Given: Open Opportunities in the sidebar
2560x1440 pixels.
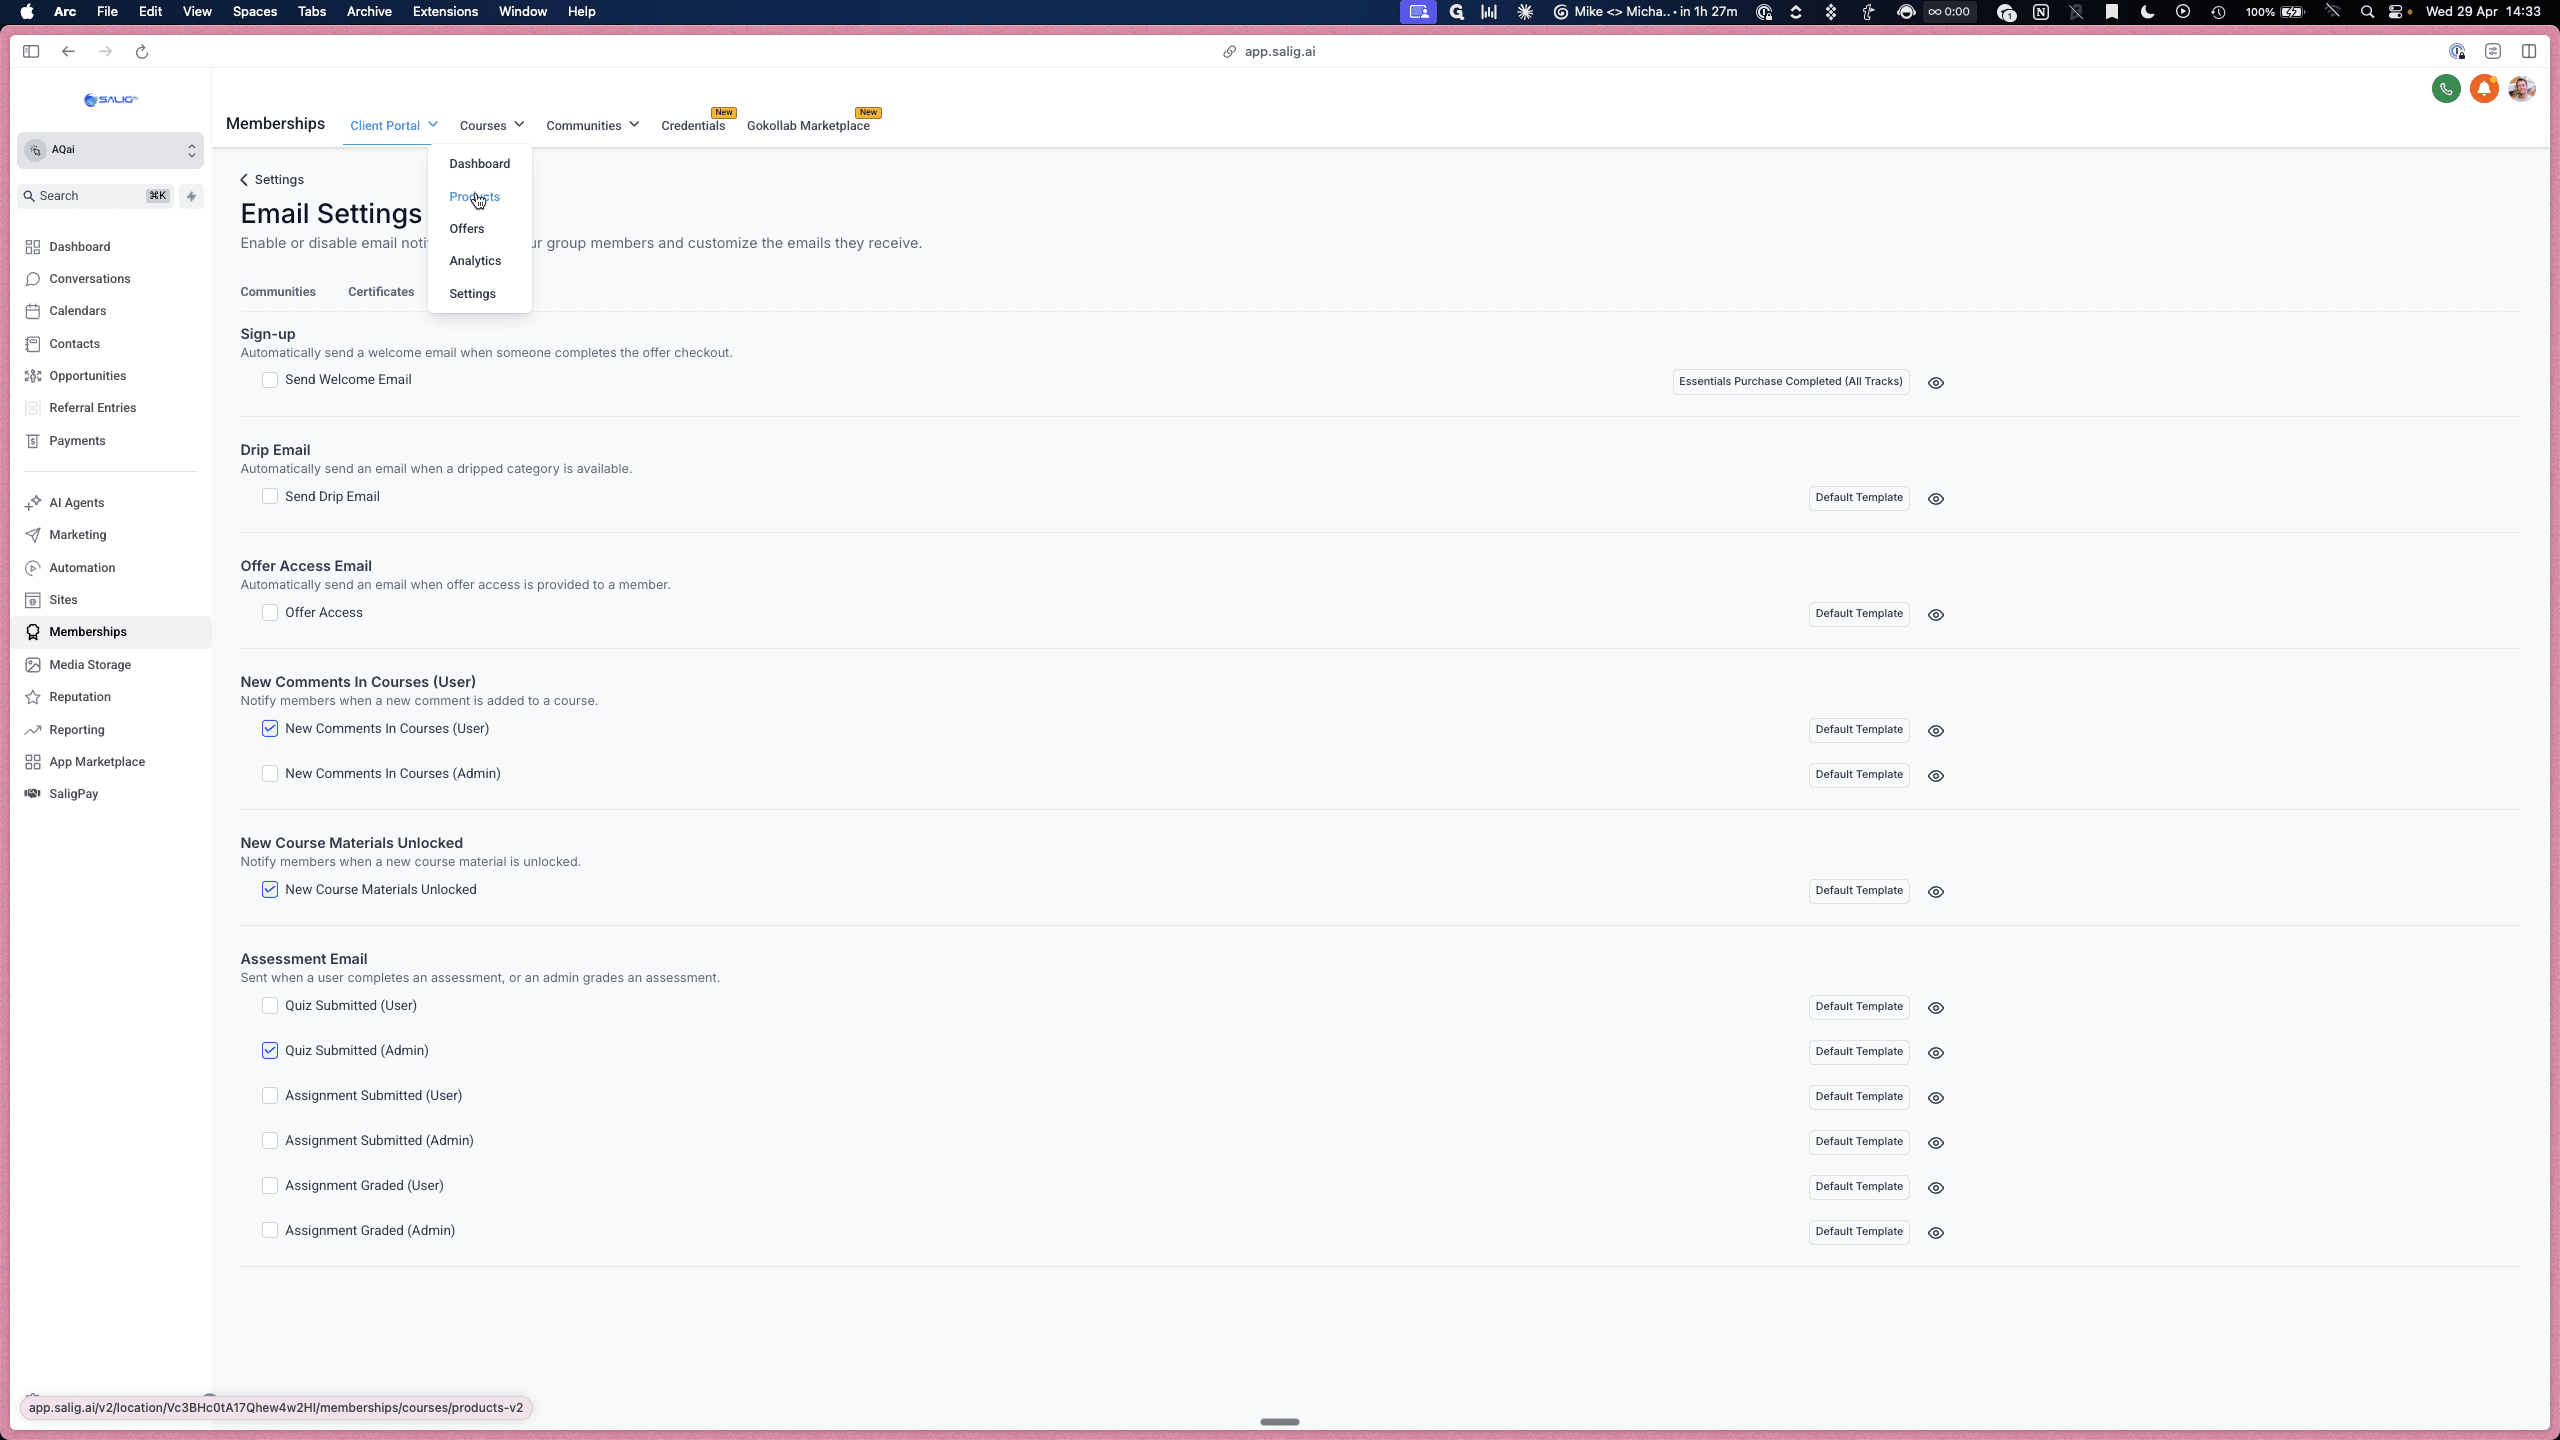Looking at the screenshot, I should point(87,376).
